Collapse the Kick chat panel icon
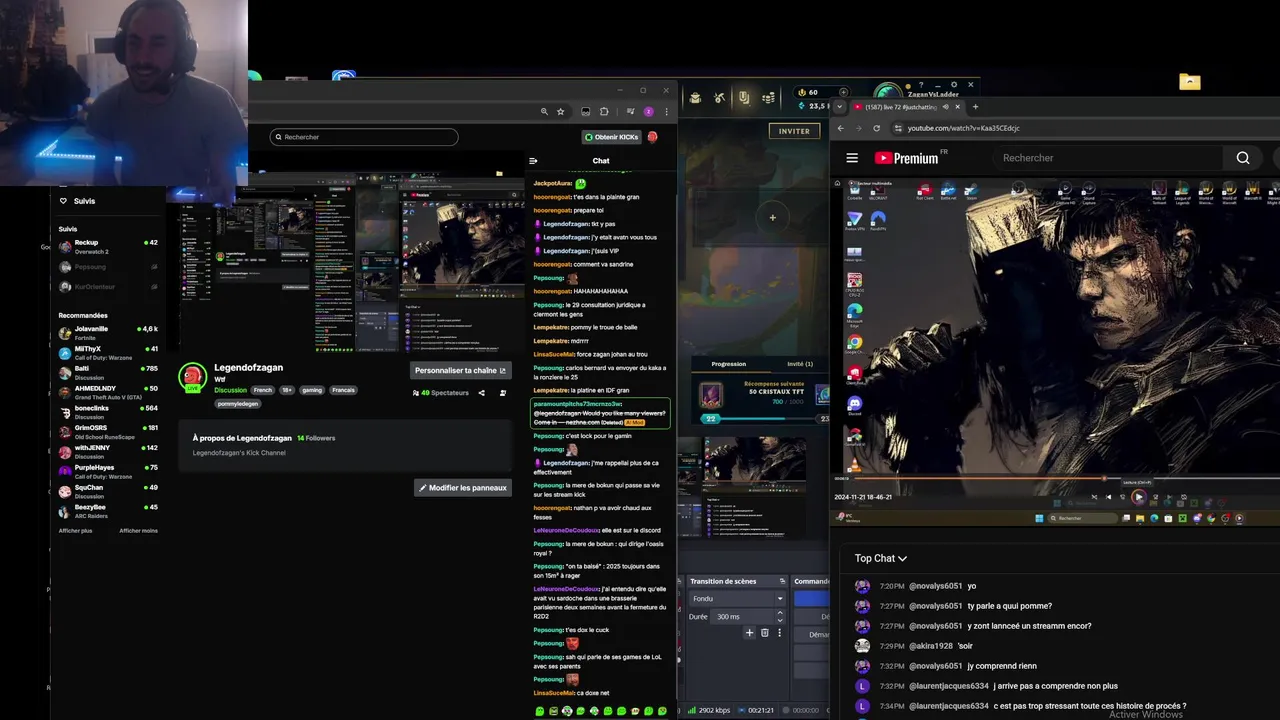Viewport: 1280px width, 720px height. tap(533, 160)
